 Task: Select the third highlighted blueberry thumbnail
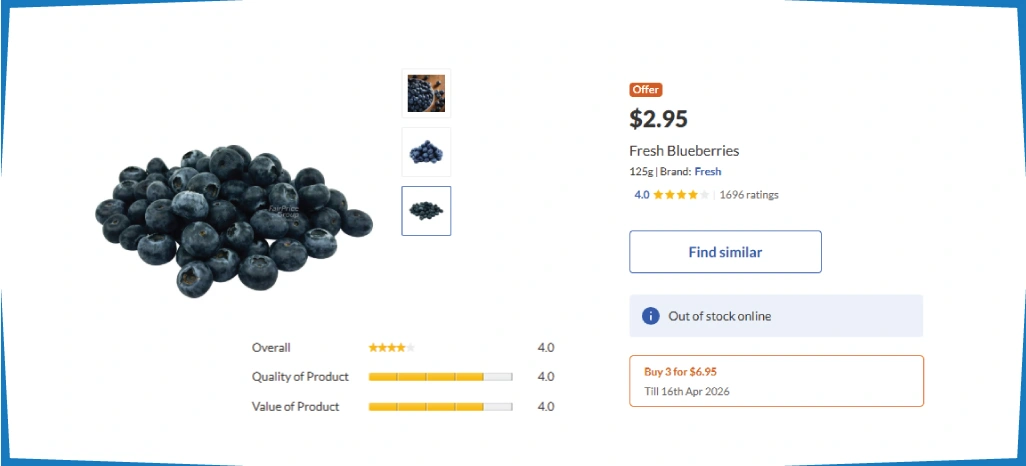[x=426, y=211]
